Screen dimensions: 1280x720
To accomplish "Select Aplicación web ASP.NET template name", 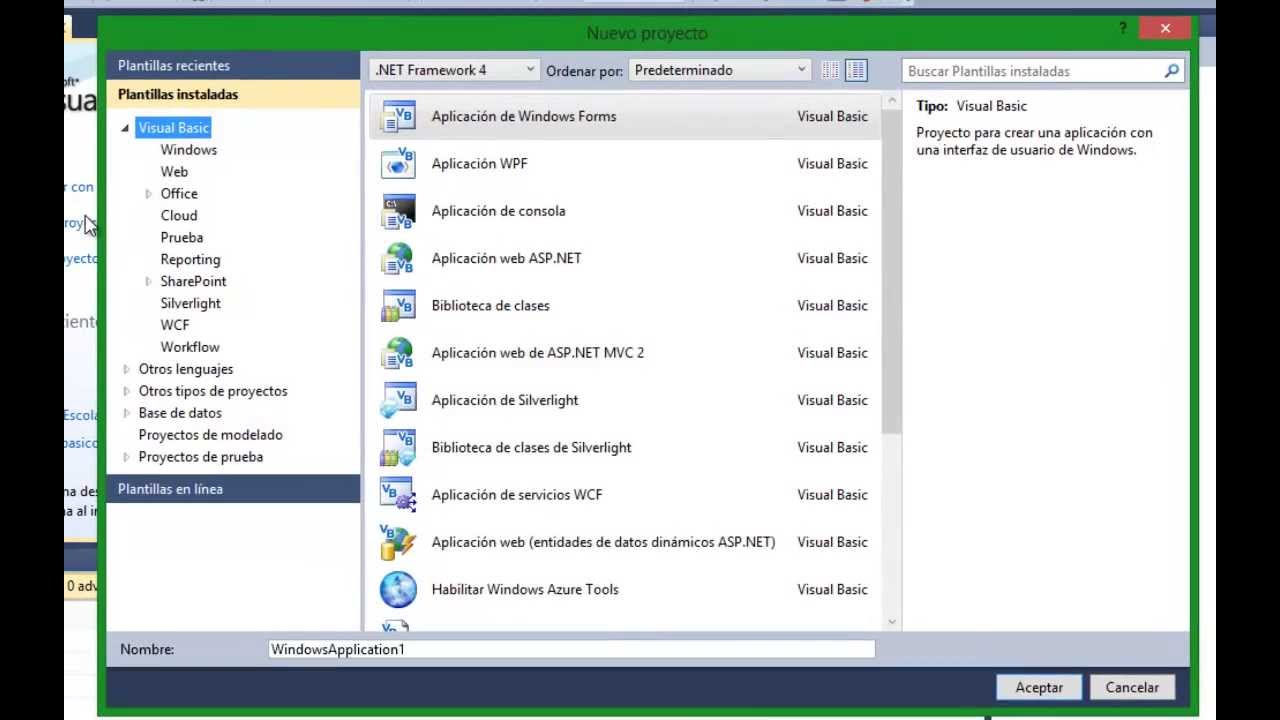I will tap(506, 259).
